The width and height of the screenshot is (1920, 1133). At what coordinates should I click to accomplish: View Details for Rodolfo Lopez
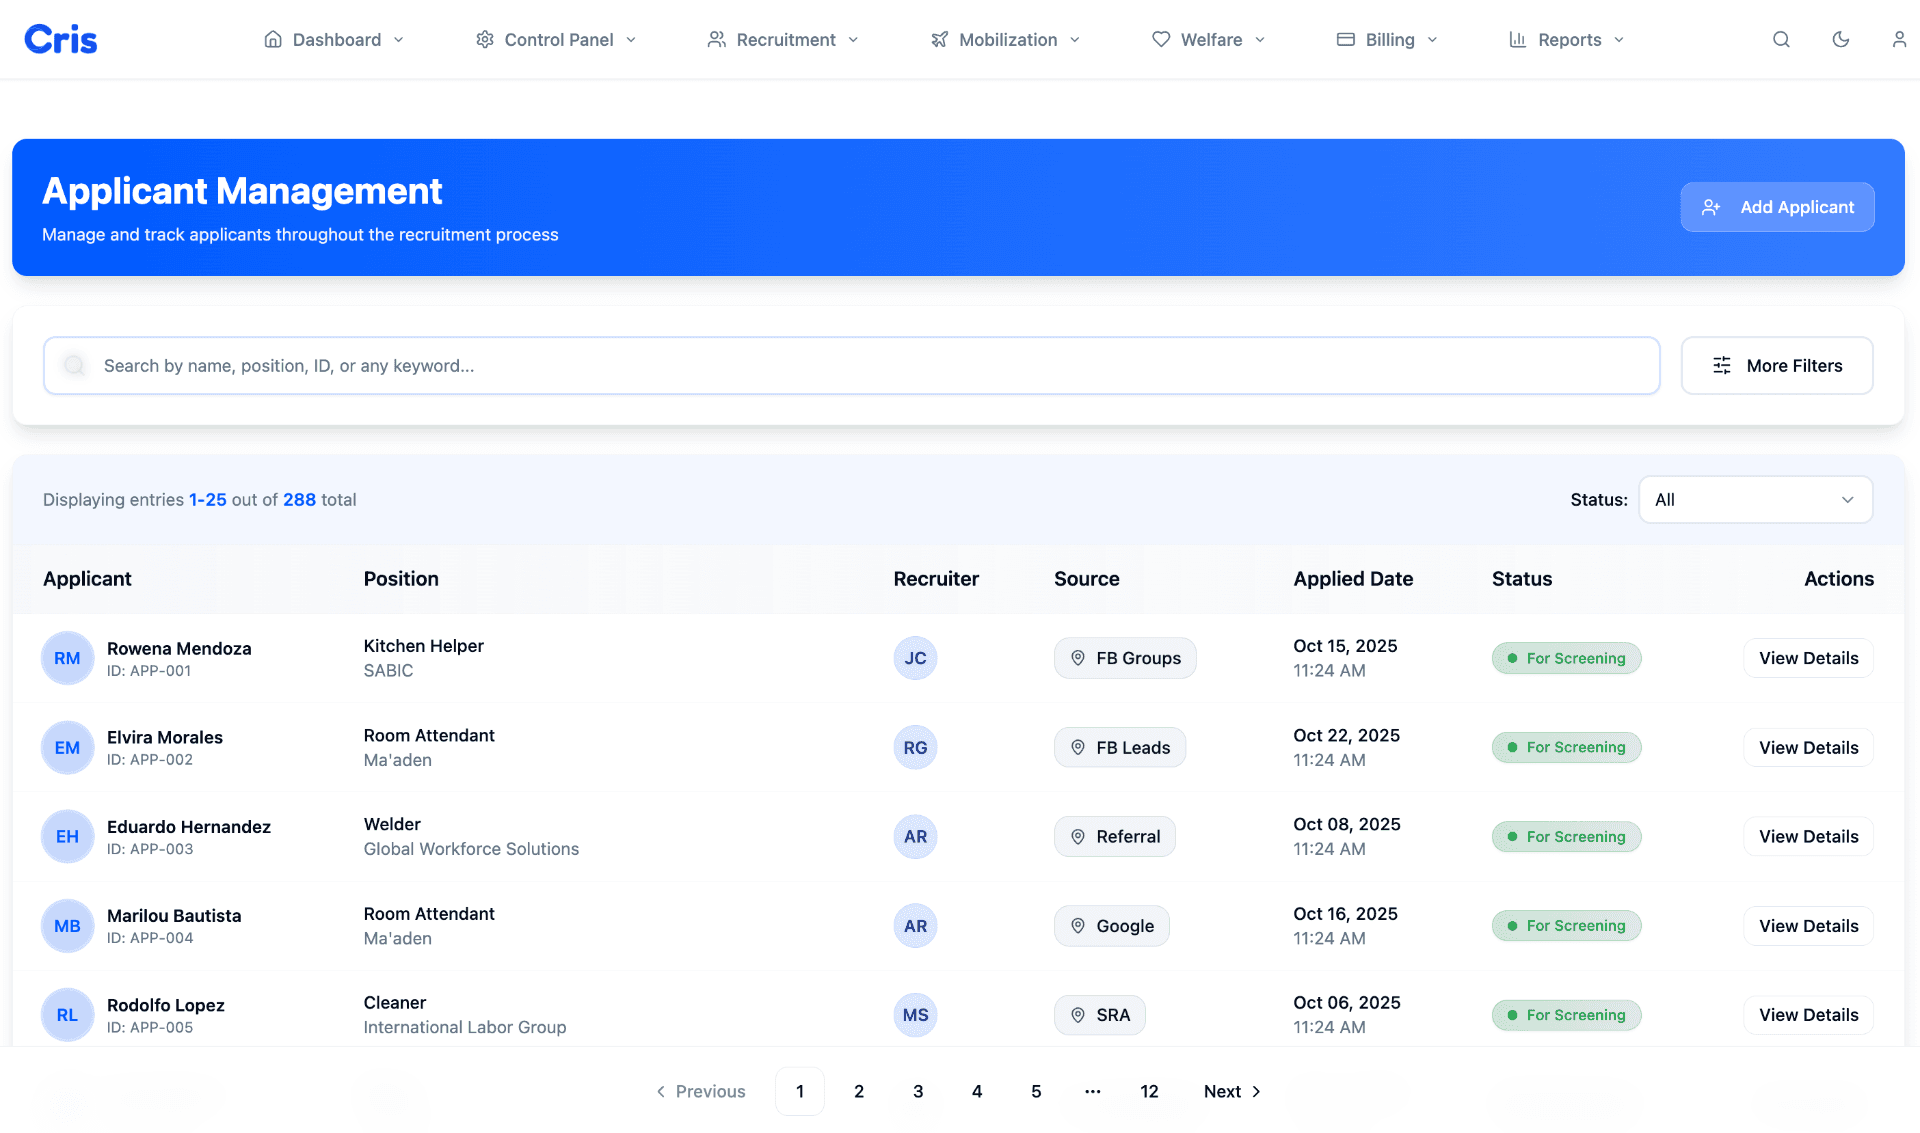click(1808, 1015)
